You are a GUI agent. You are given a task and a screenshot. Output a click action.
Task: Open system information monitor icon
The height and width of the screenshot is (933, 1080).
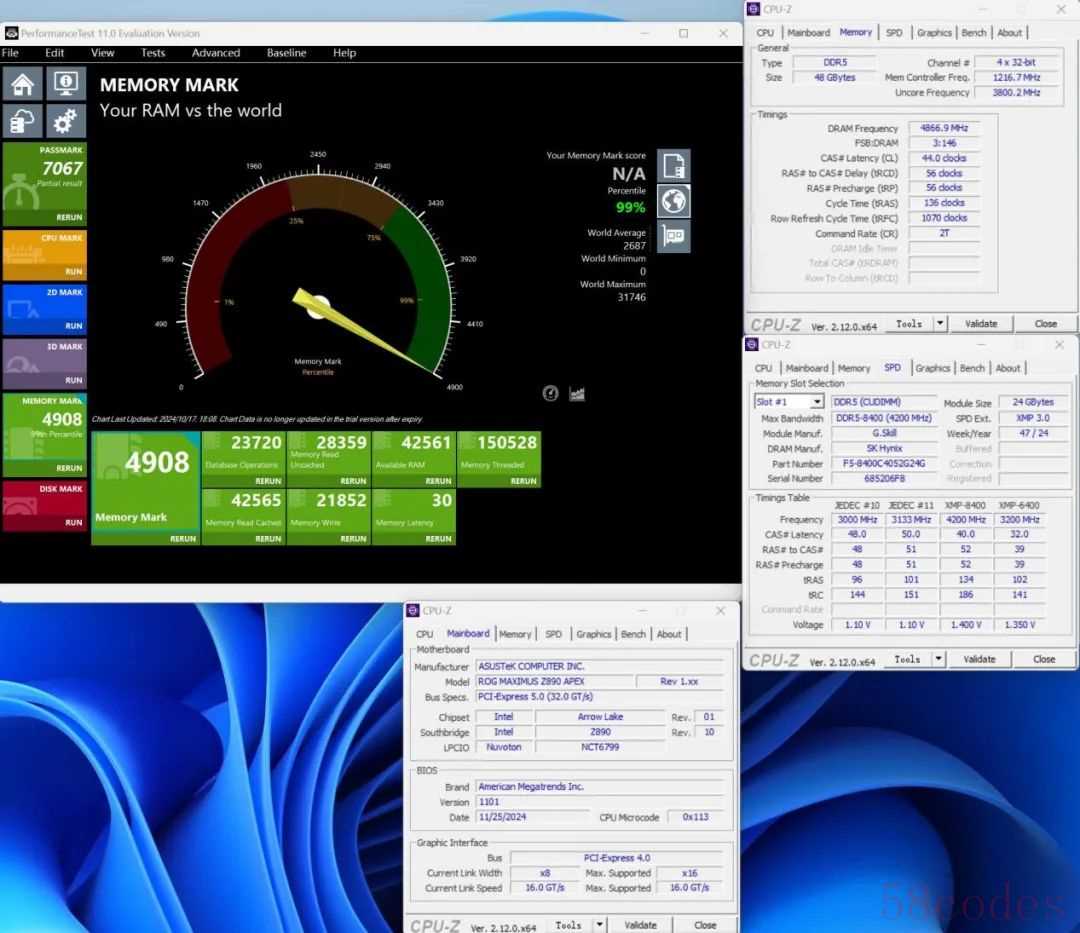65,84
